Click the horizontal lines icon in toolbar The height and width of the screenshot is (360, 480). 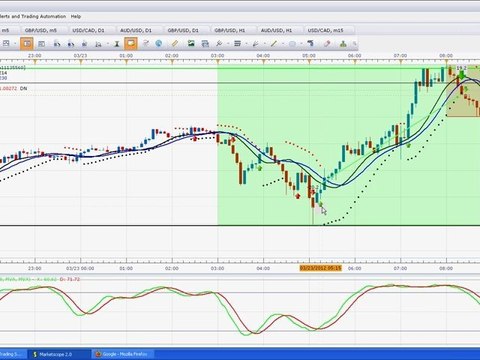coord(237,44)
